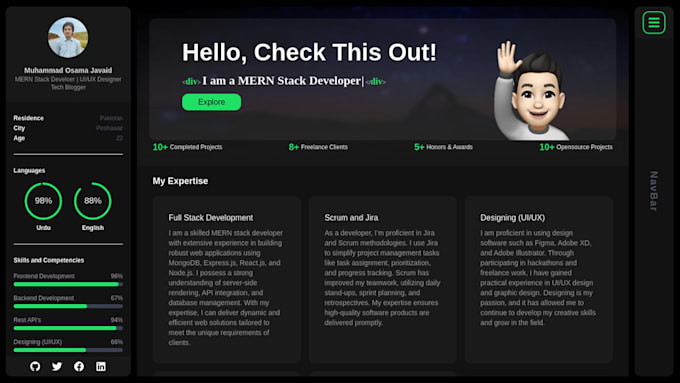The image size is (680, 383).
Task: Open the Full Stack Development card
Action: point(227,279)
